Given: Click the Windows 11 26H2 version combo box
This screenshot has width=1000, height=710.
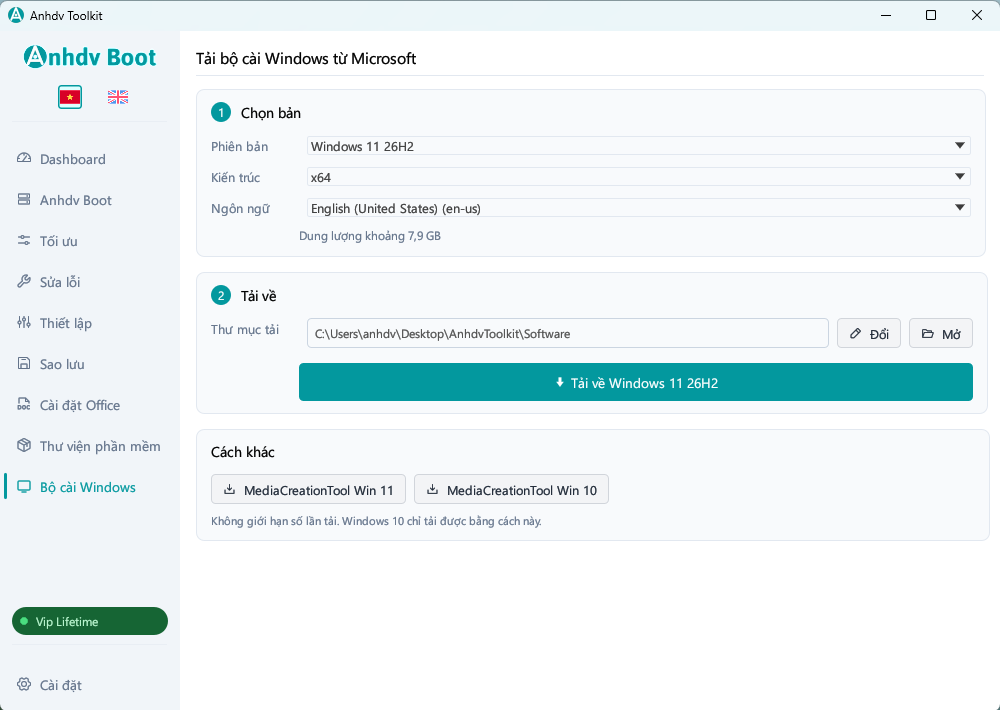Looking at the screenshot, I should click(638, 146).
